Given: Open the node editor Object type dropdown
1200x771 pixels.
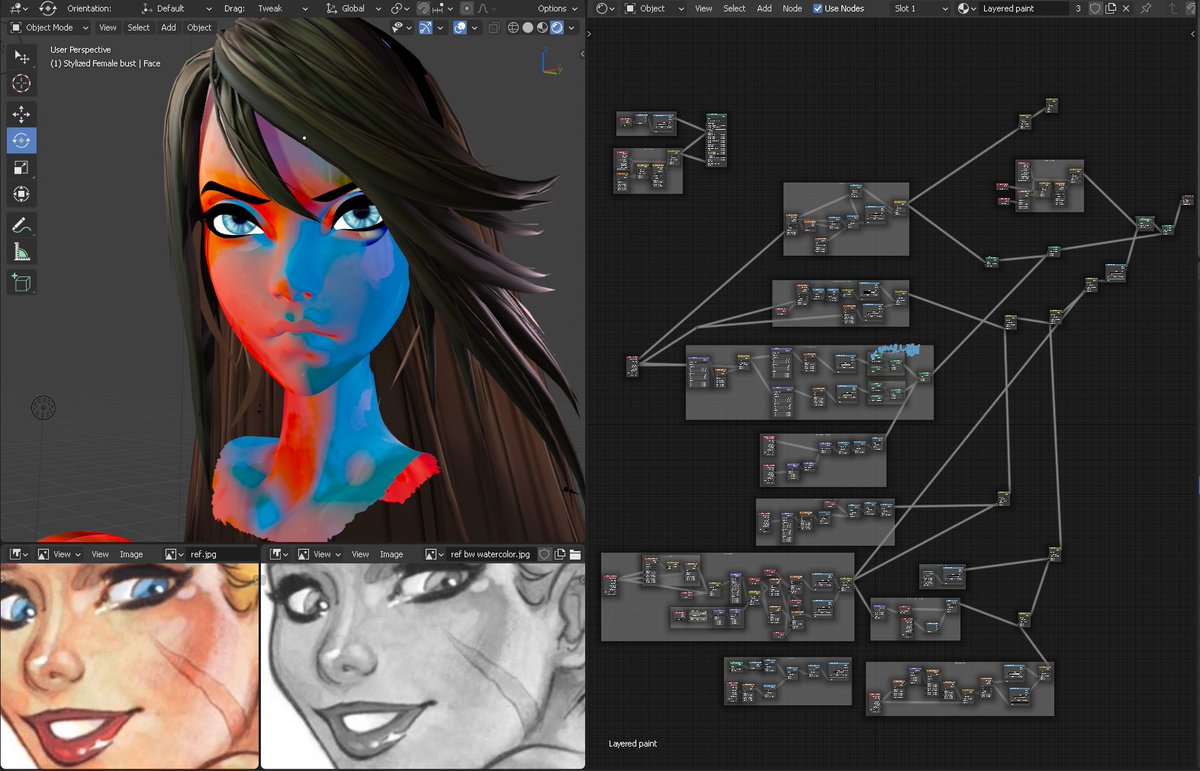Looking at the screenshot, I should (654, 8).
